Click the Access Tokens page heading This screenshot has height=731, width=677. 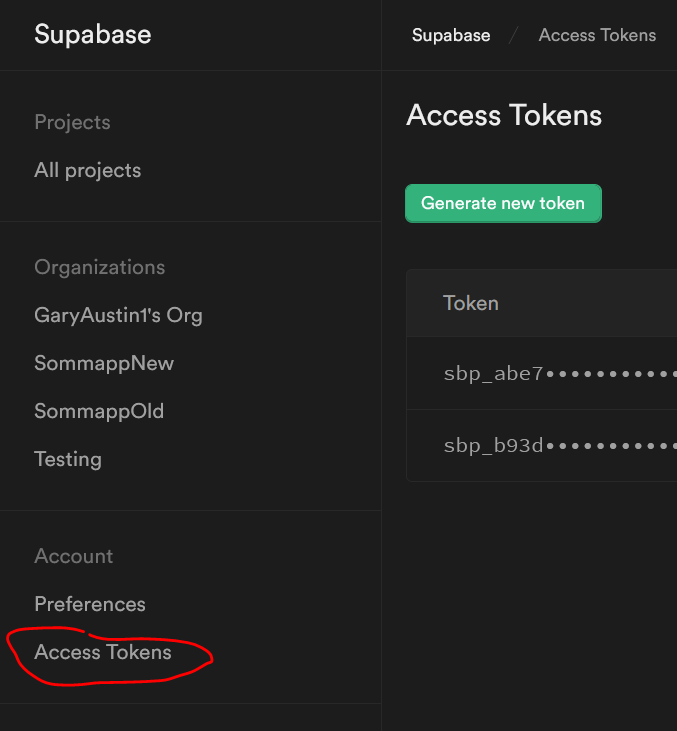point(504,115)
